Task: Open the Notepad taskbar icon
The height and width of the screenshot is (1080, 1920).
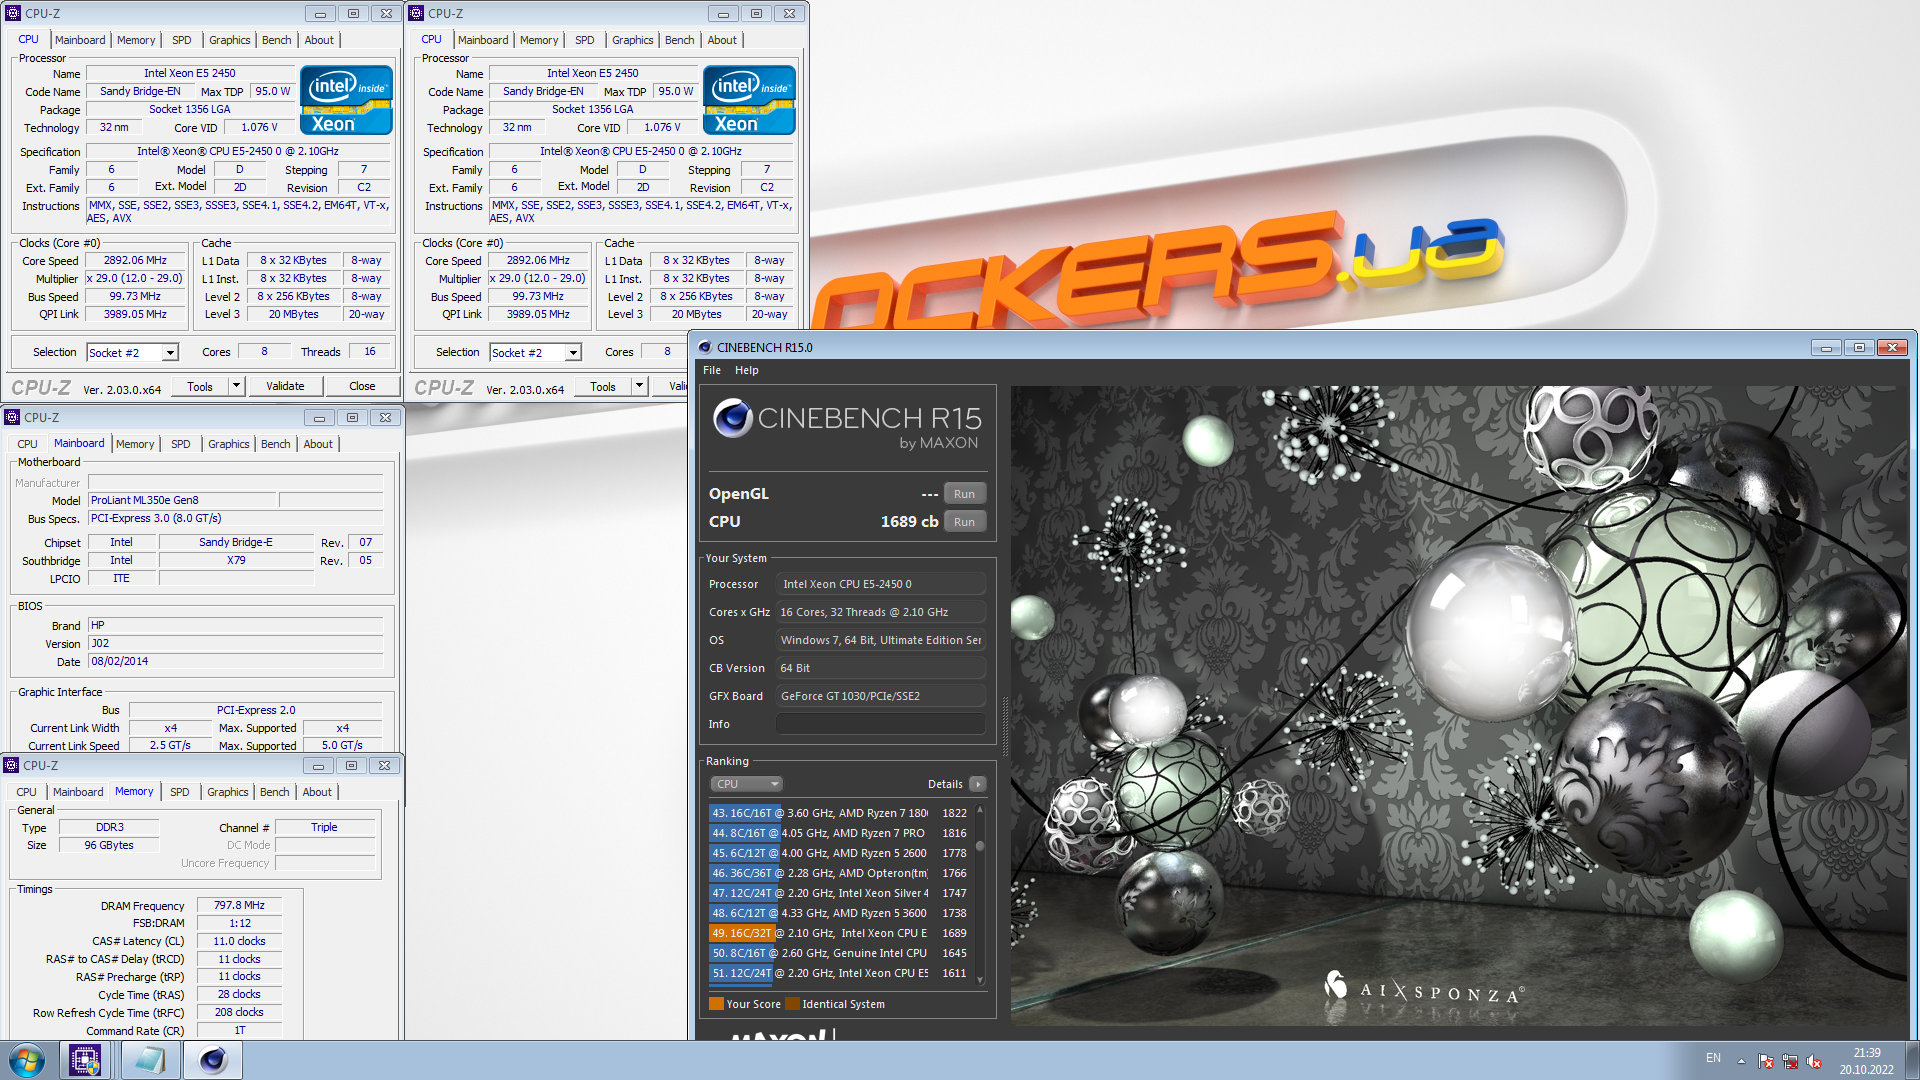Action: (150, 1060)
